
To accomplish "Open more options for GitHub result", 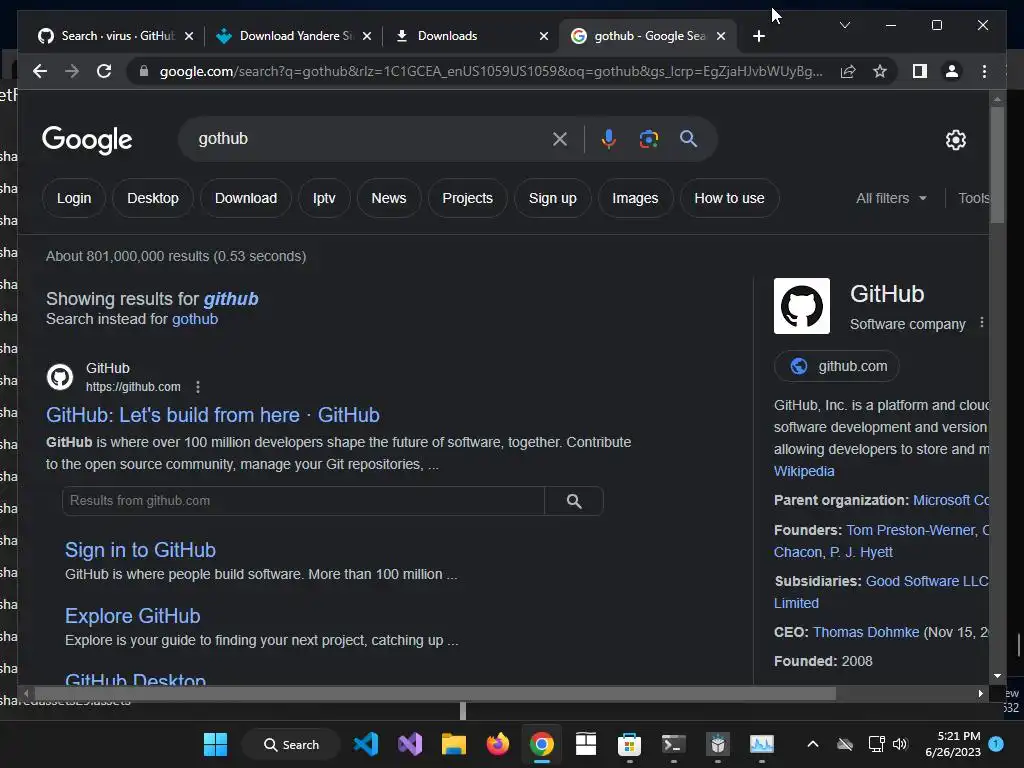I will 198,387.
